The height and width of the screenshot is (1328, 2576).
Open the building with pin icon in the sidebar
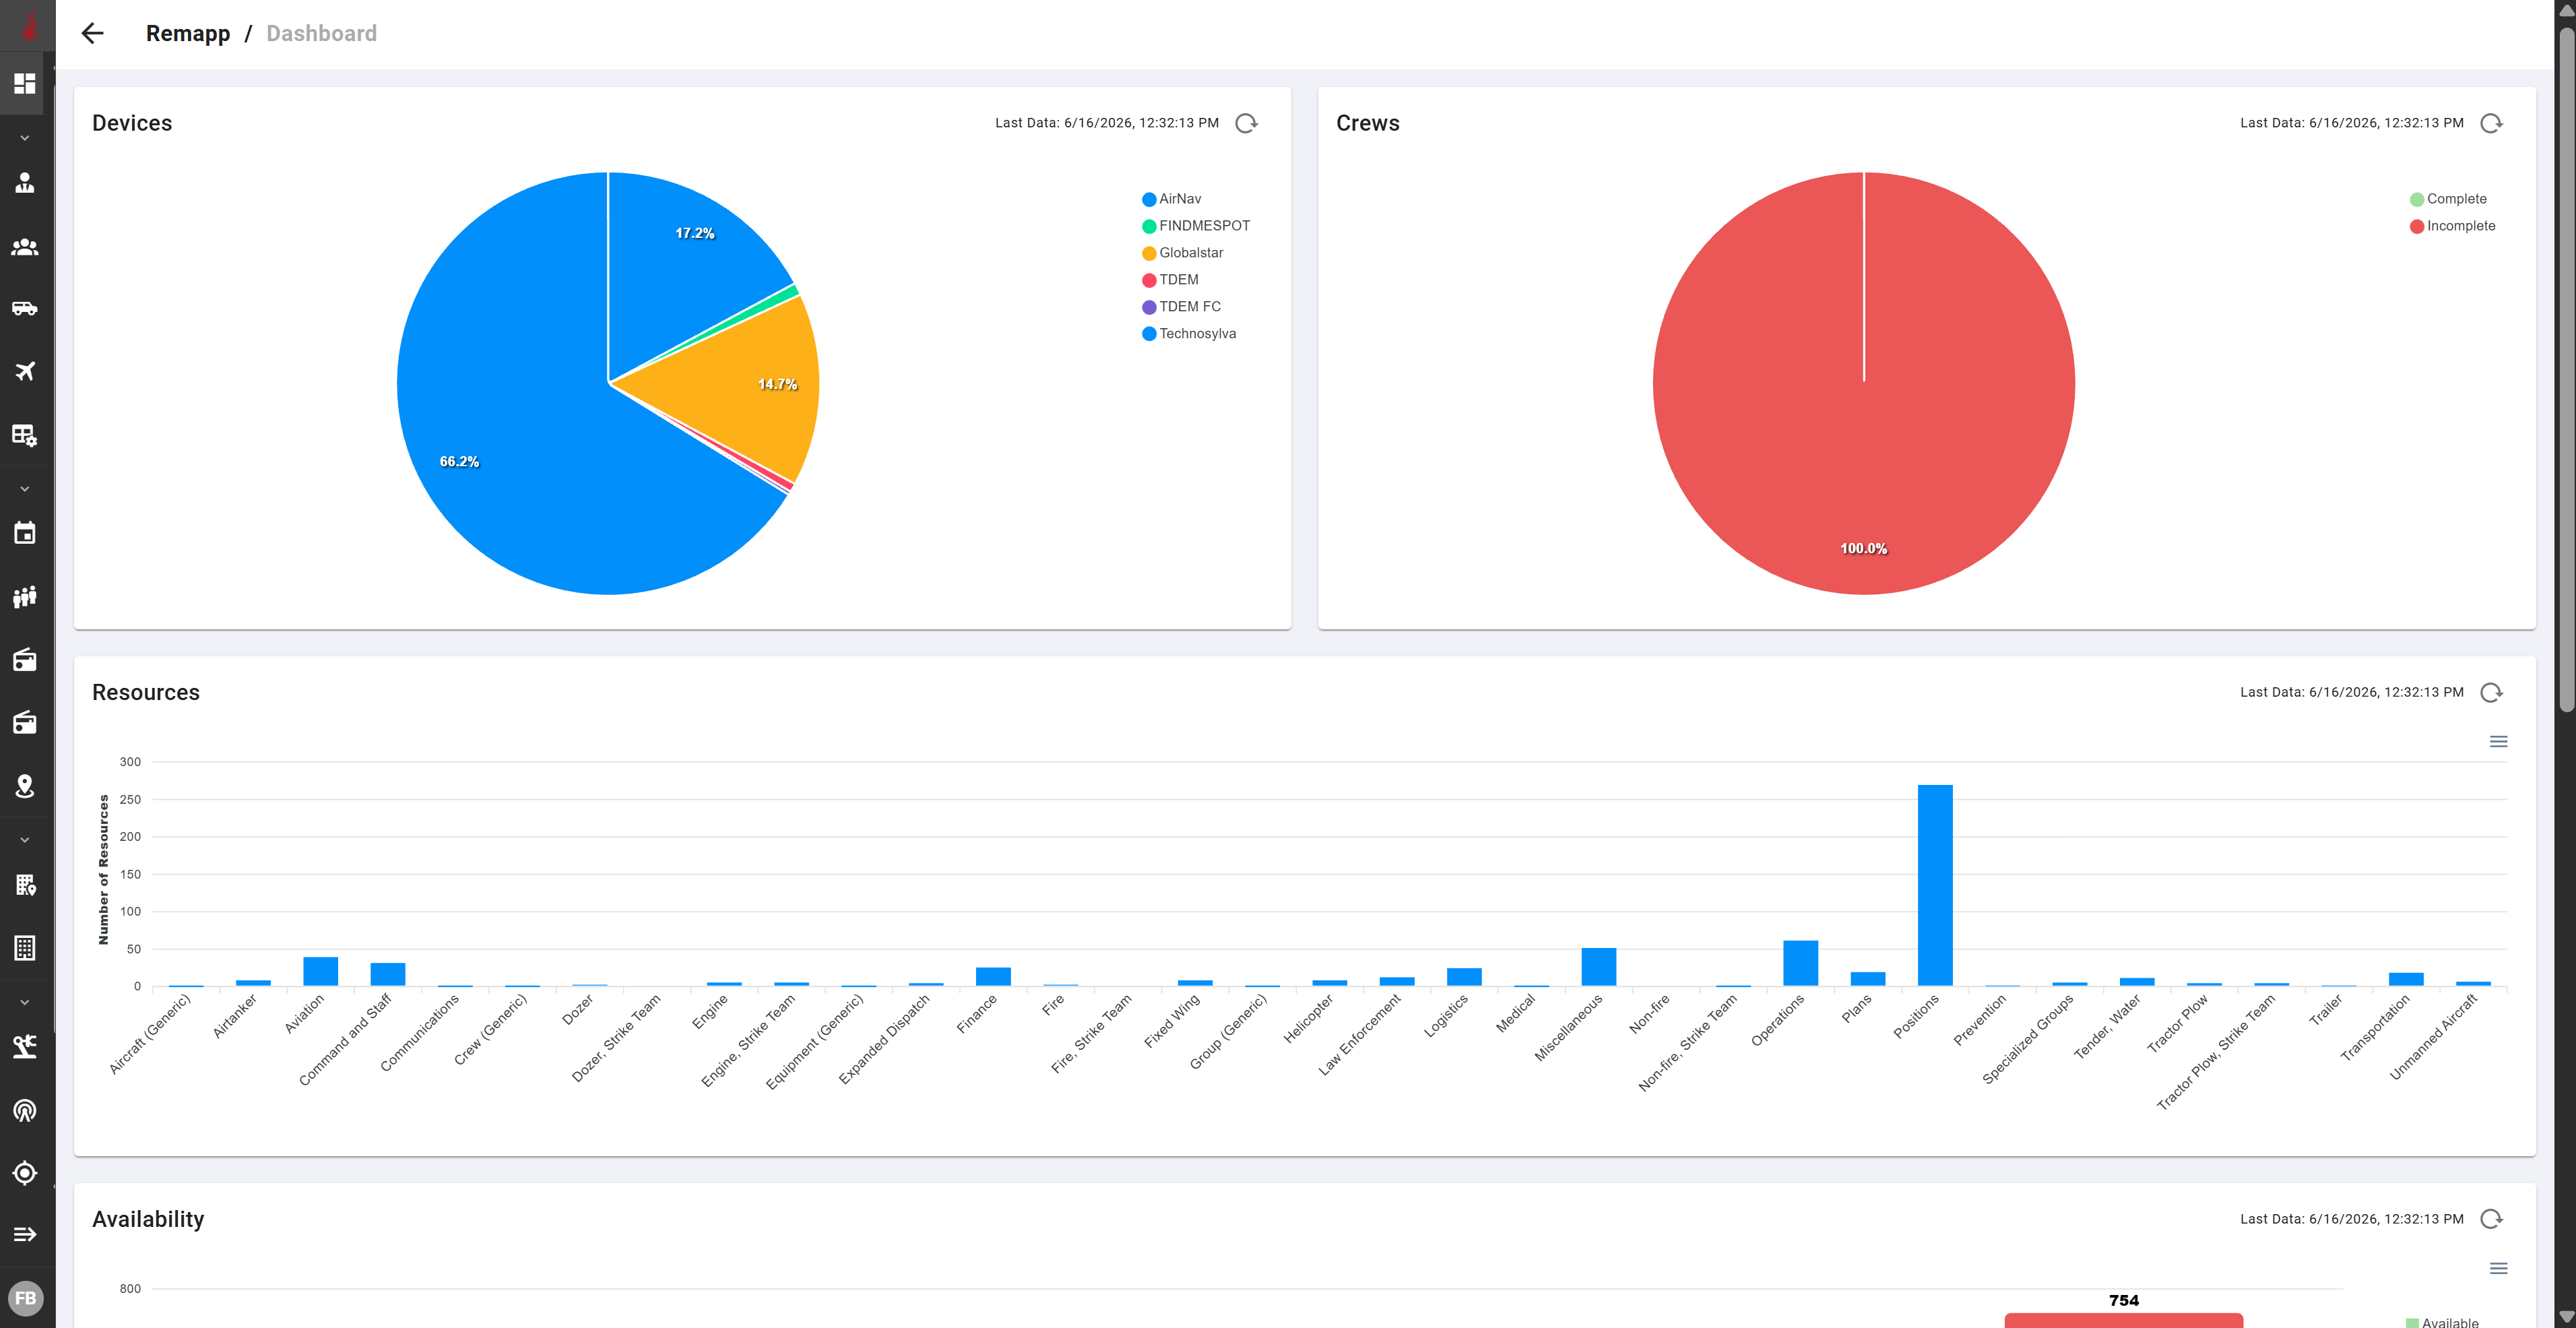point(25,884)
